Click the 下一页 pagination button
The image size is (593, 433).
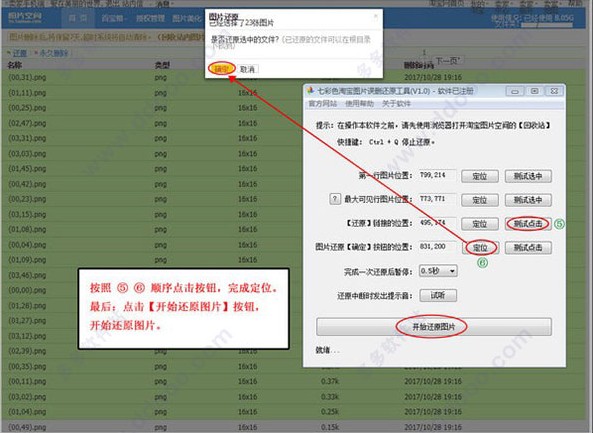[x=447, y=61]
